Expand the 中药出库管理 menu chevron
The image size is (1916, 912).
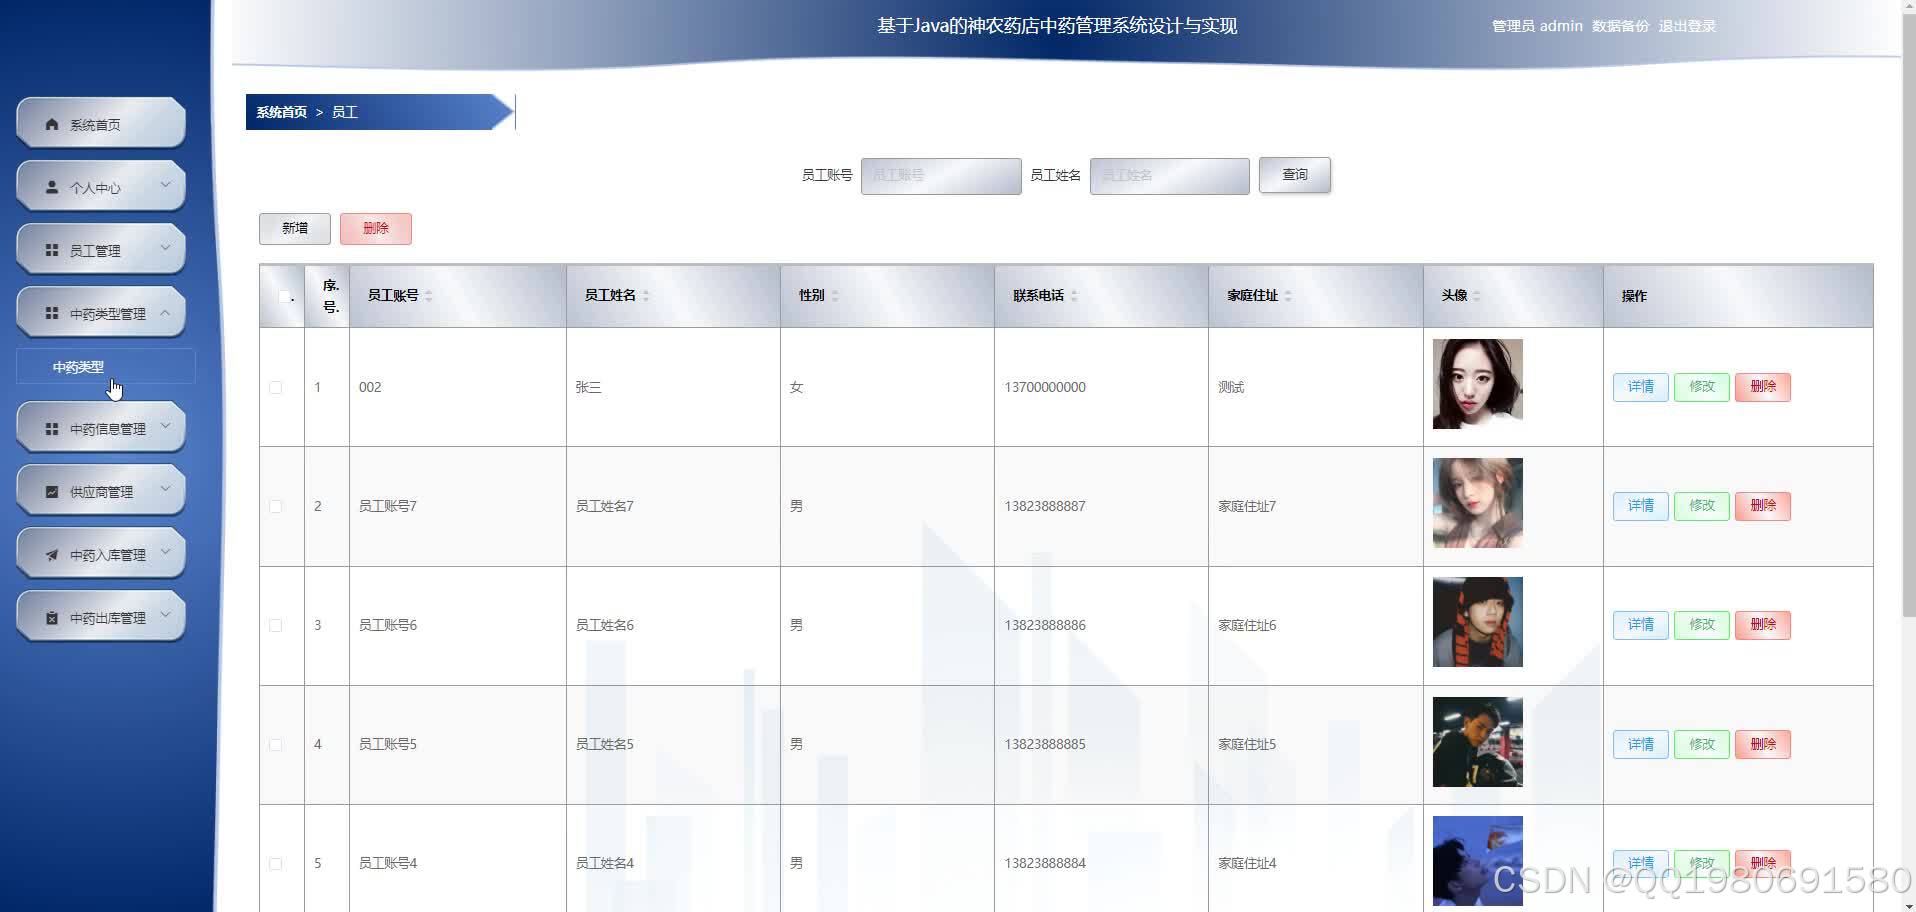(x=165, y=615)
